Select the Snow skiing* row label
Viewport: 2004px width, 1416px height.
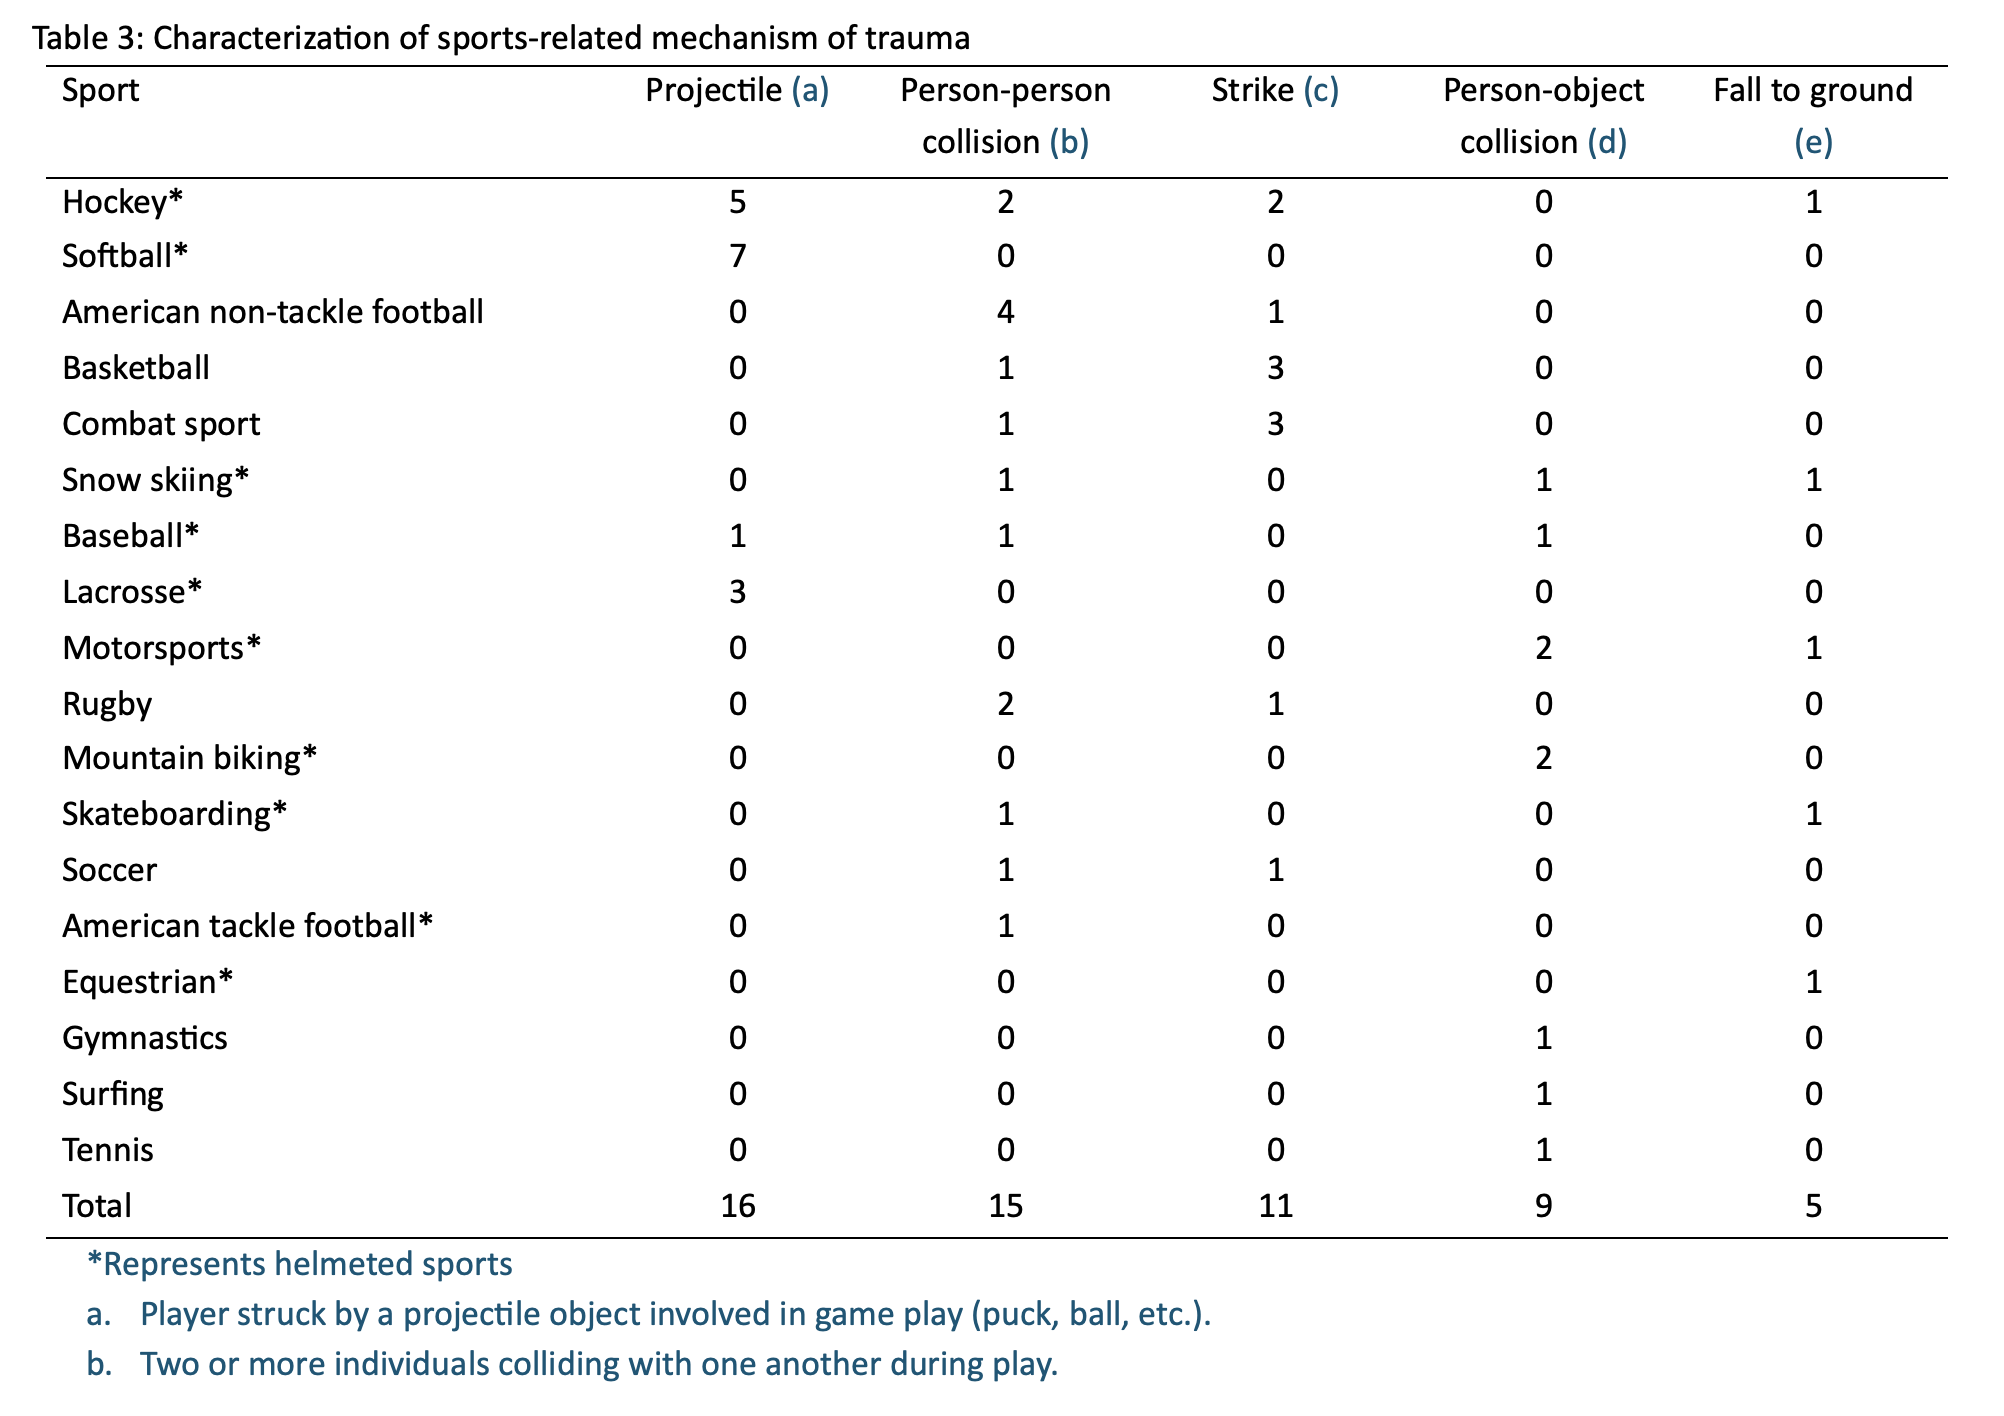pos(156,481)
